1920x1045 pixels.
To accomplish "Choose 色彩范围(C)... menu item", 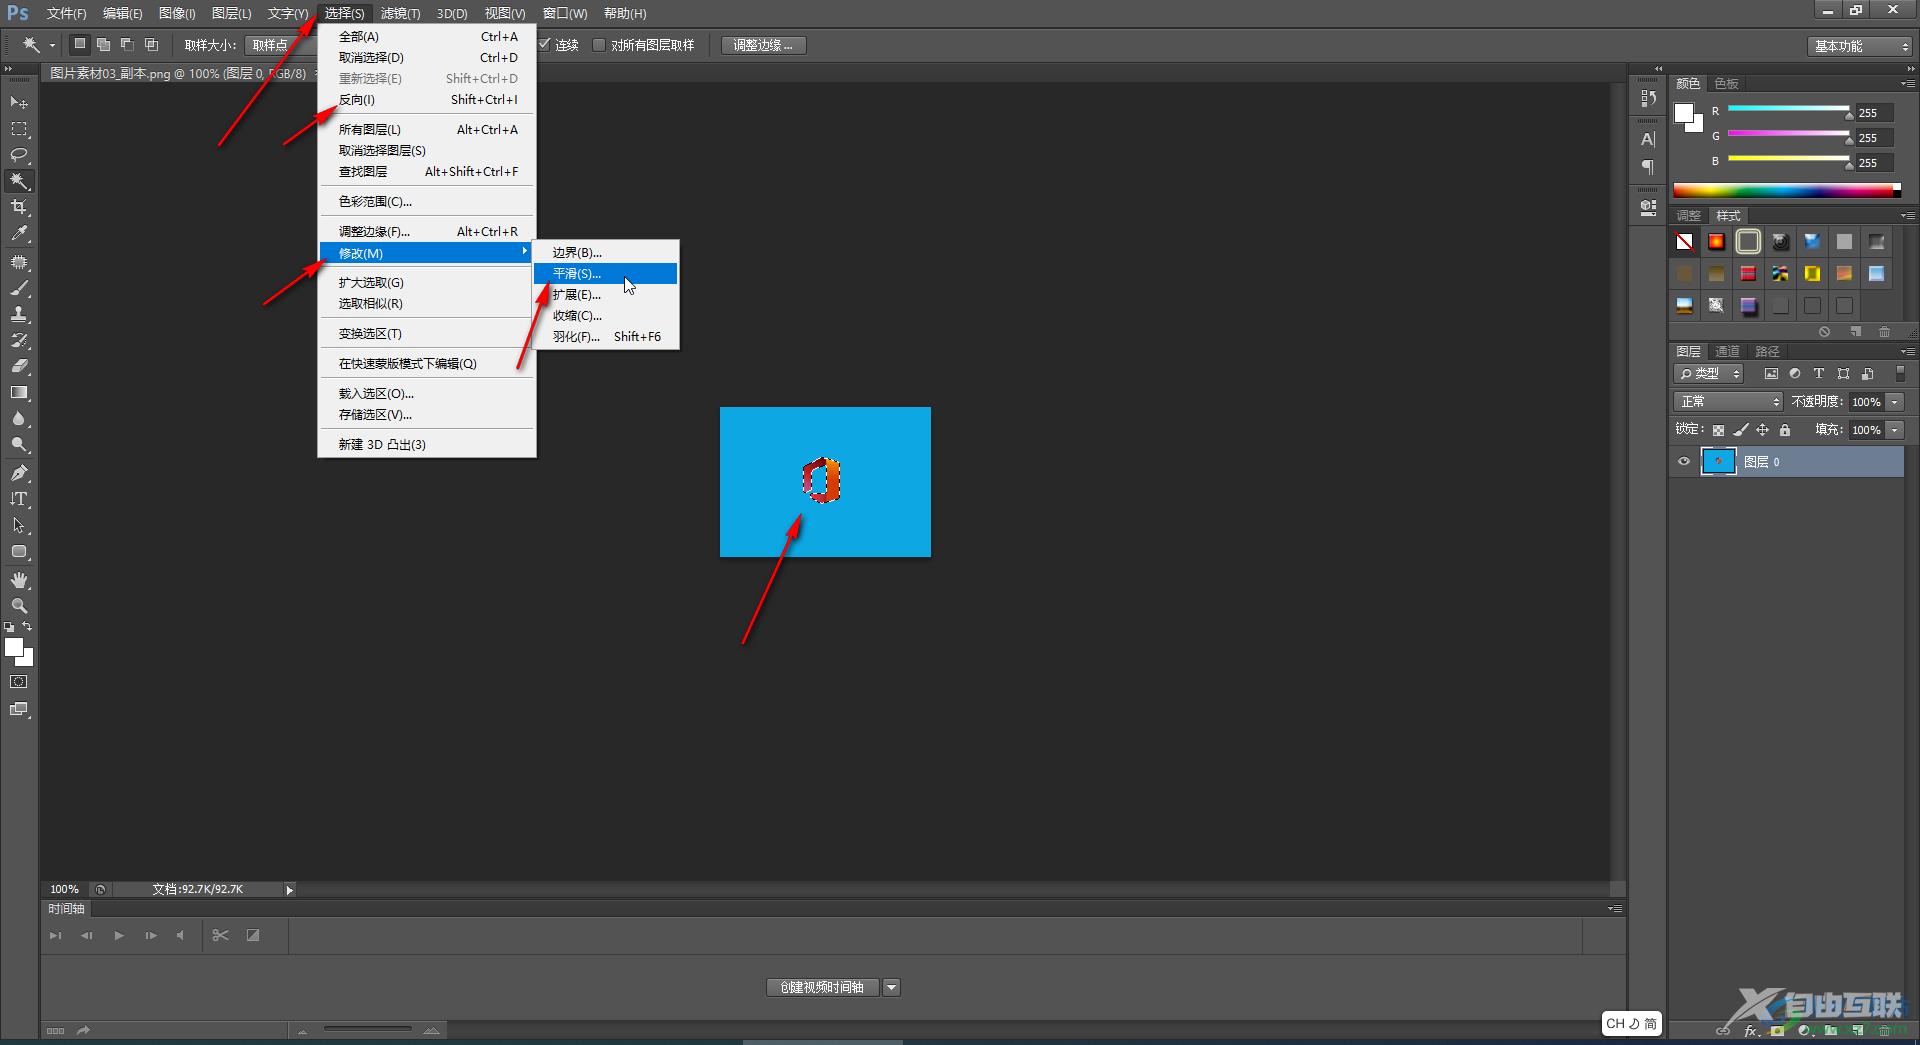I will (427, 201).
